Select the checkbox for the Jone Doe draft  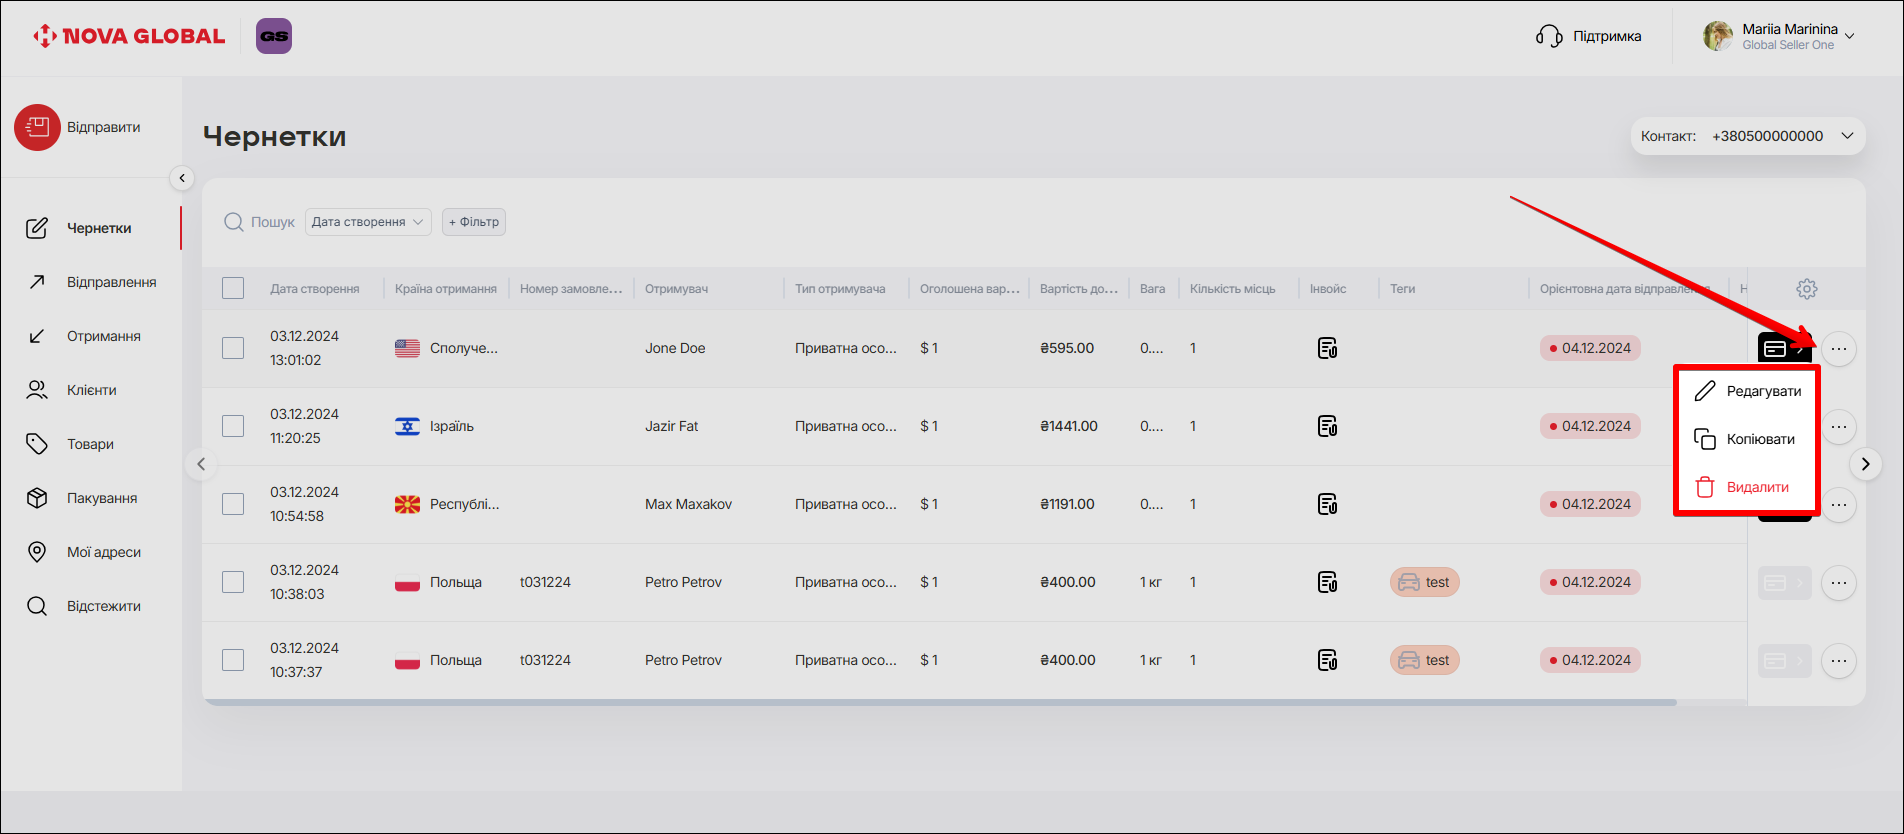233,348
